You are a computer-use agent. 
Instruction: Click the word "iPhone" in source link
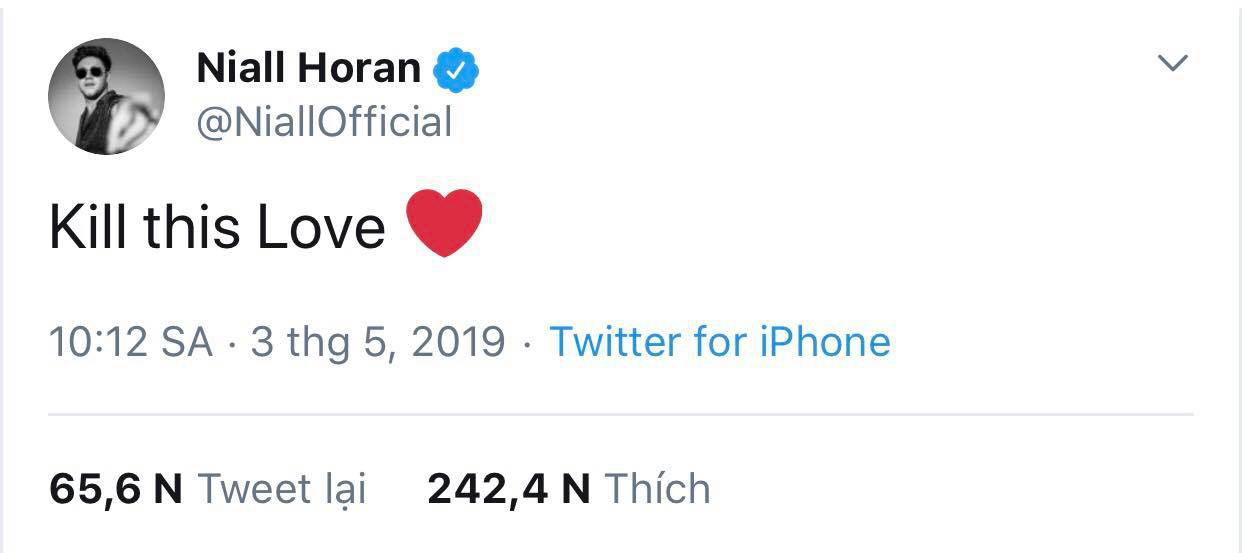826,342
